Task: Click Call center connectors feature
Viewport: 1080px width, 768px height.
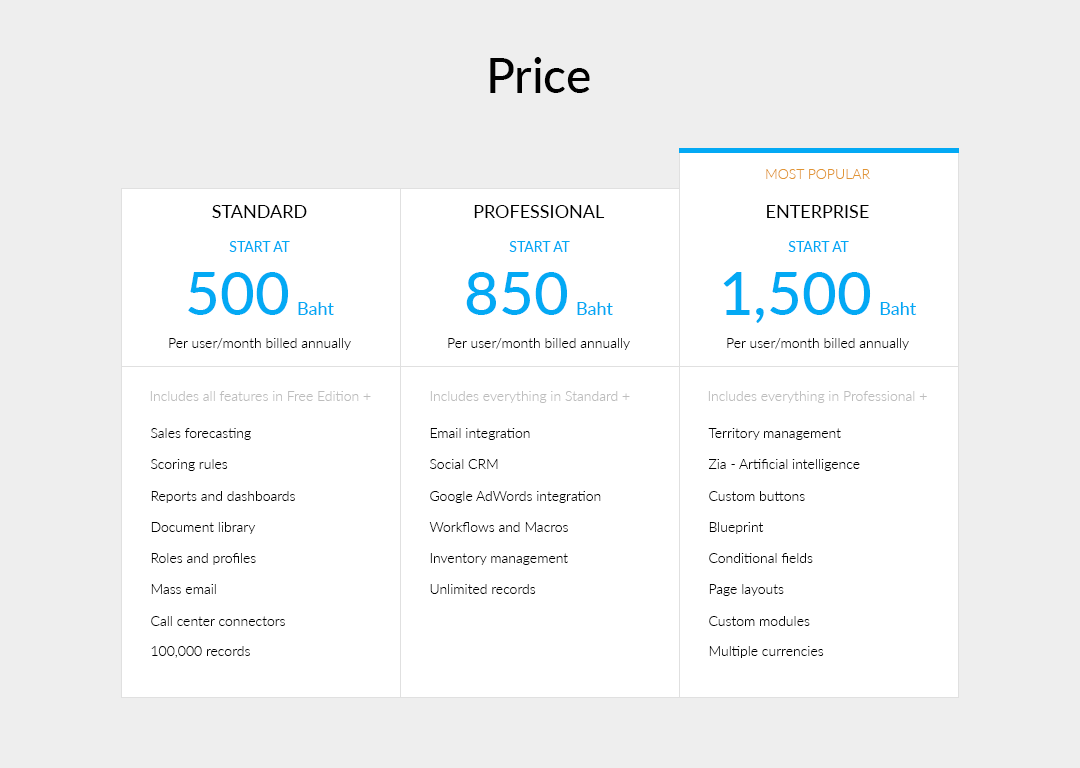Action: [x=218, y=621]
